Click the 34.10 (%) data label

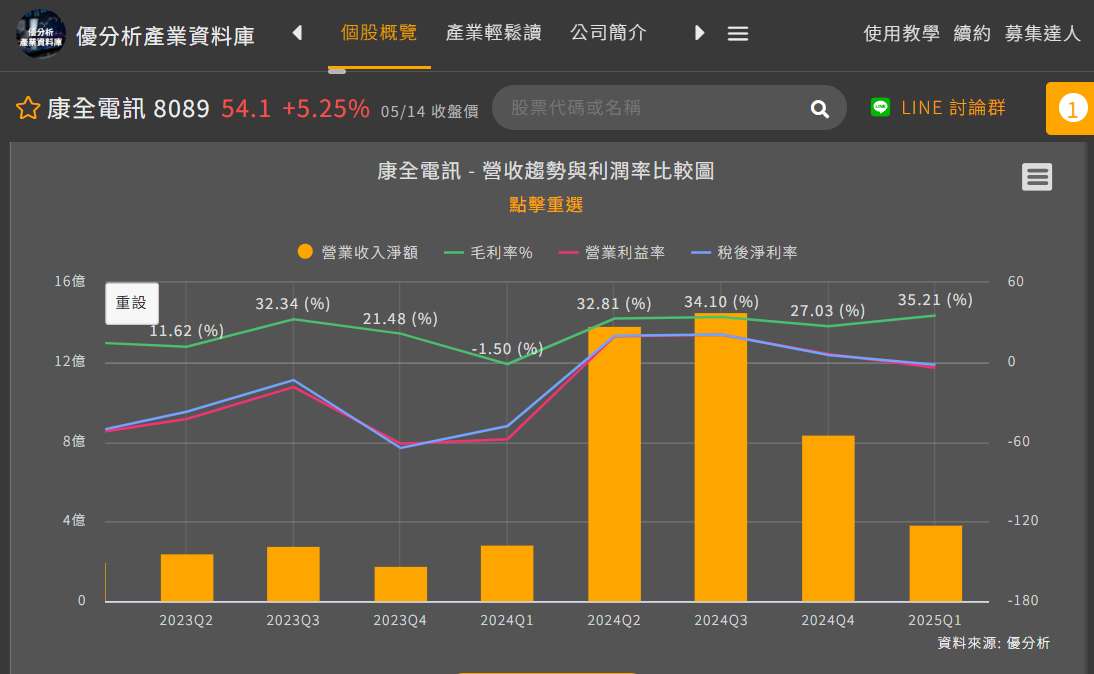click(x=721, y=302)
